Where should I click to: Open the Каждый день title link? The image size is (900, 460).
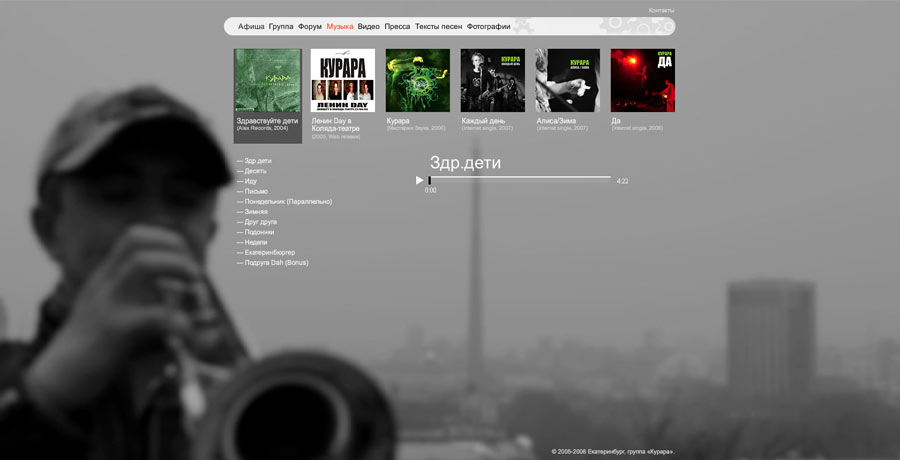tap(483, 121)
